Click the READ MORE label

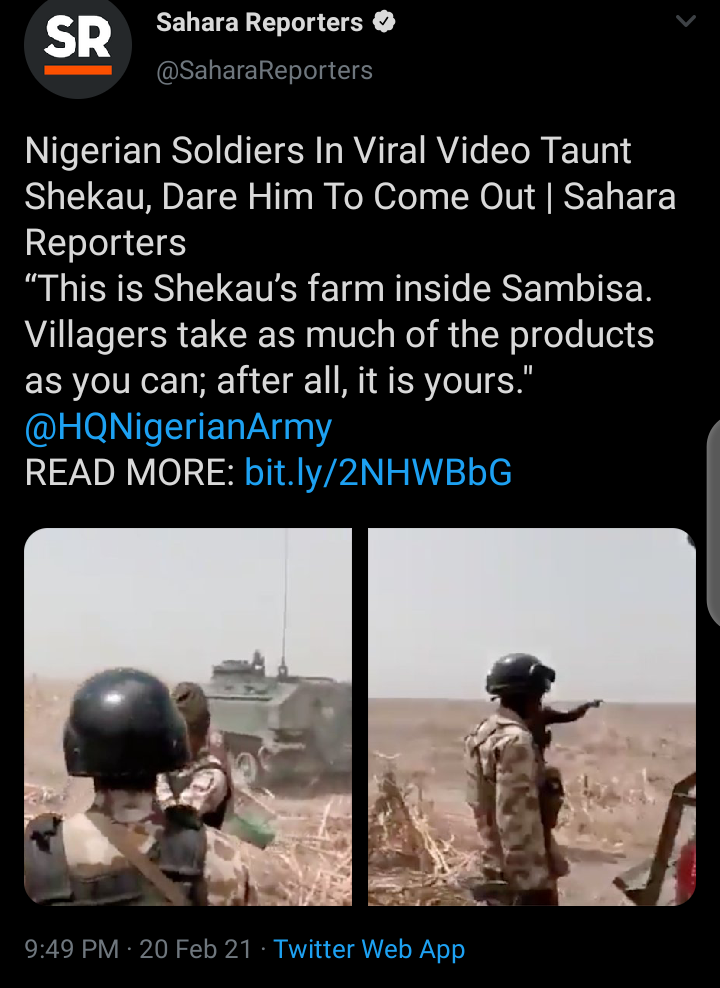129,473
